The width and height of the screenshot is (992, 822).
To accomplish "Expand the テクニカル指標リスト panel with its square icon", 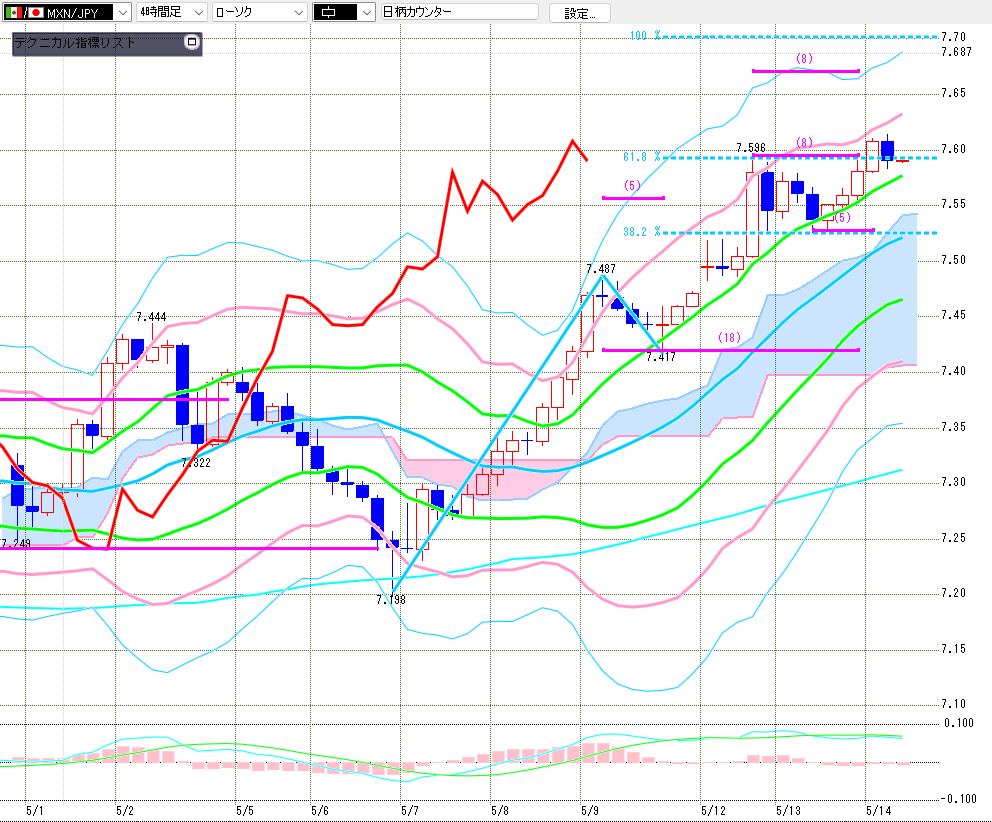I will tap(192, 42).
